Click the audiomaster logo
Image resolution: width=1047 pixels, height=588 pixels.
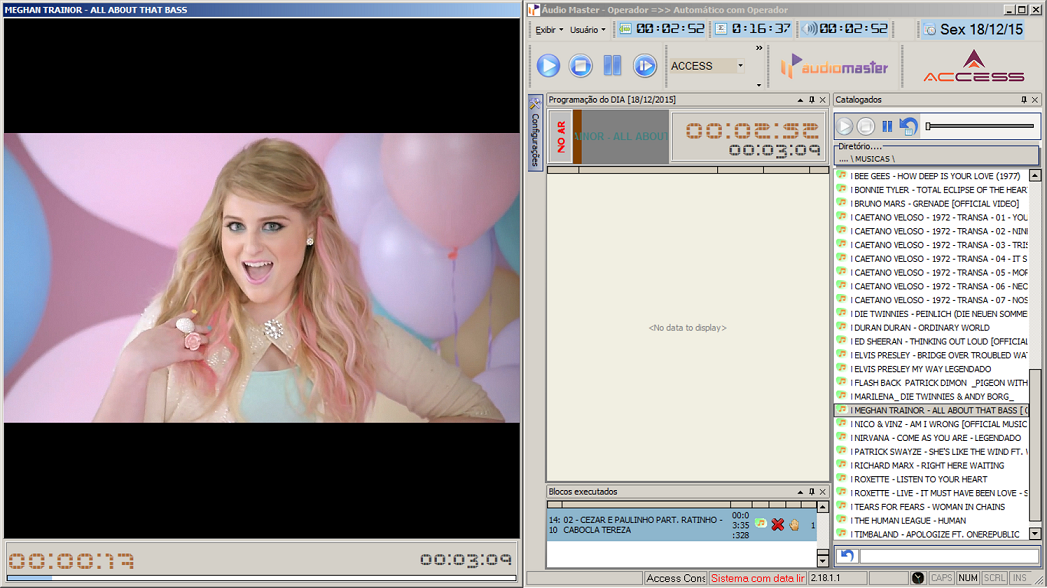point(835,67)
